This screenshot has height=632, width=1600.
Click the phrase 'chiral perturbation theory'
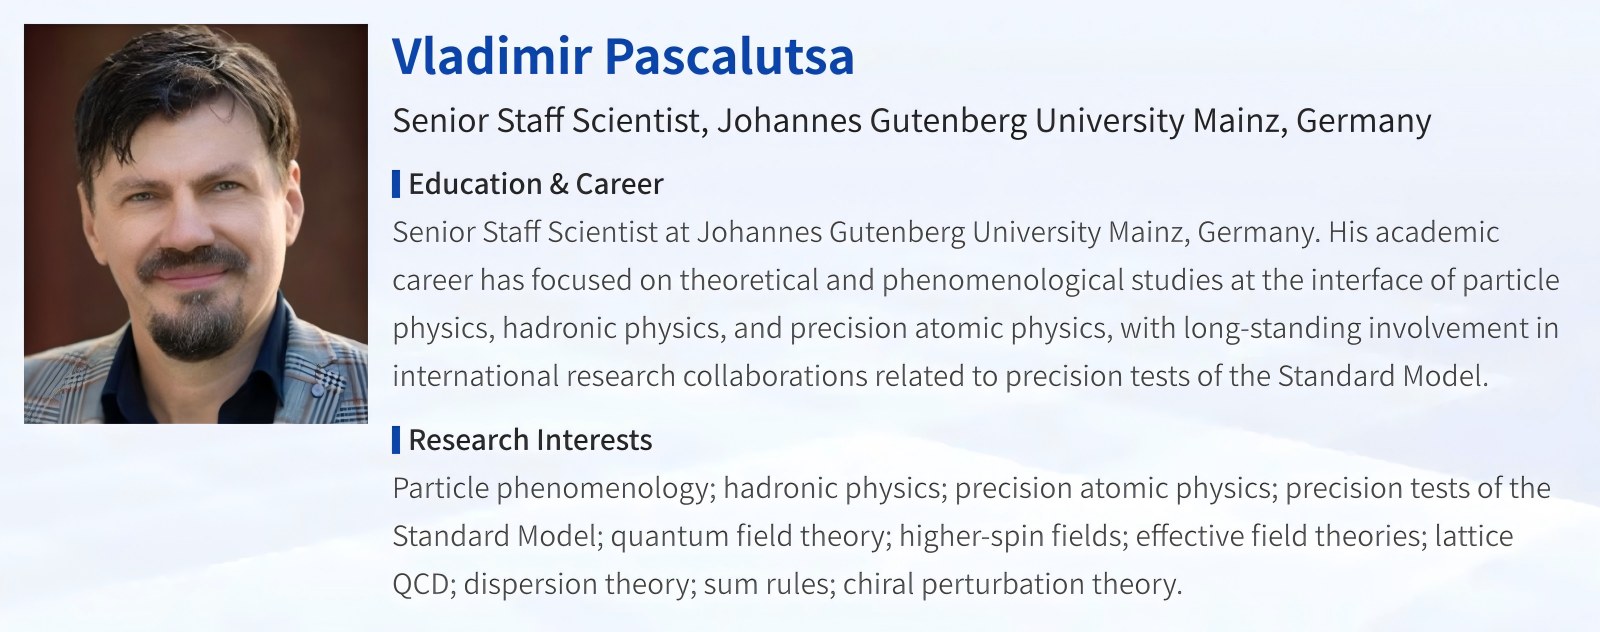(x=1011, y=584)
